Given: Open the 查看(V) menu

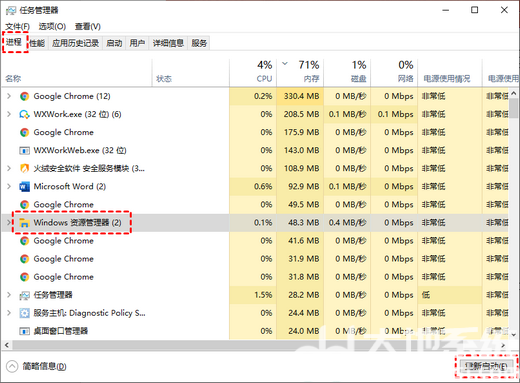Looking at the screenshot, I should tap(88, 26).
